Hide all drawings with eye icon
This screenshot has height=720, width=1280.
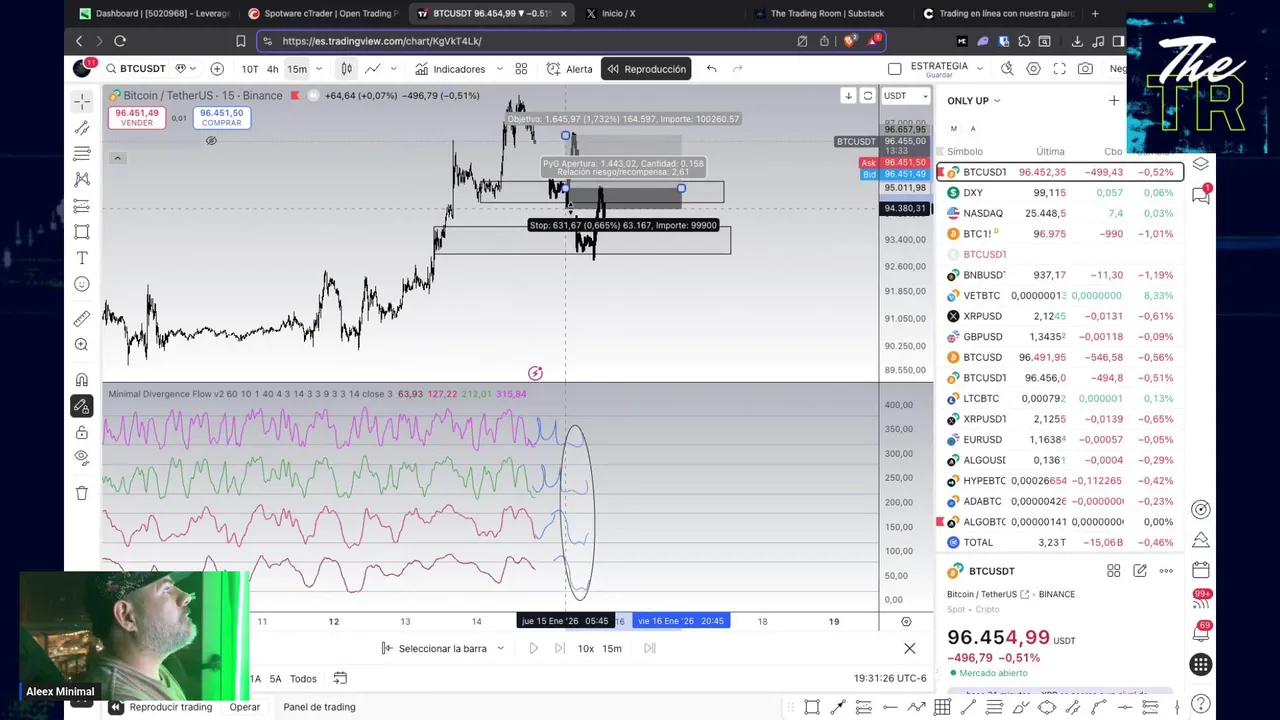(82, 458)
